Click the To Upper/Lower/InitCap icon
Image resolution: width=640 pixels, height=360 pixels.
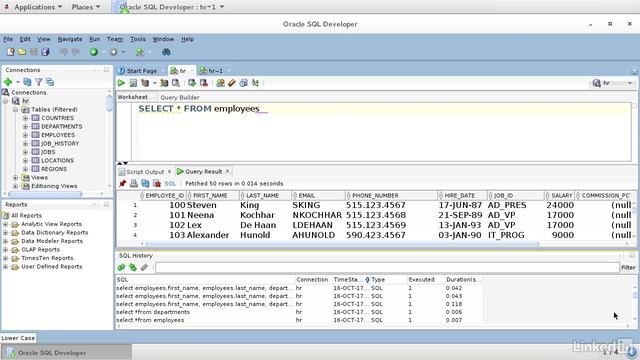click(255, 83)
